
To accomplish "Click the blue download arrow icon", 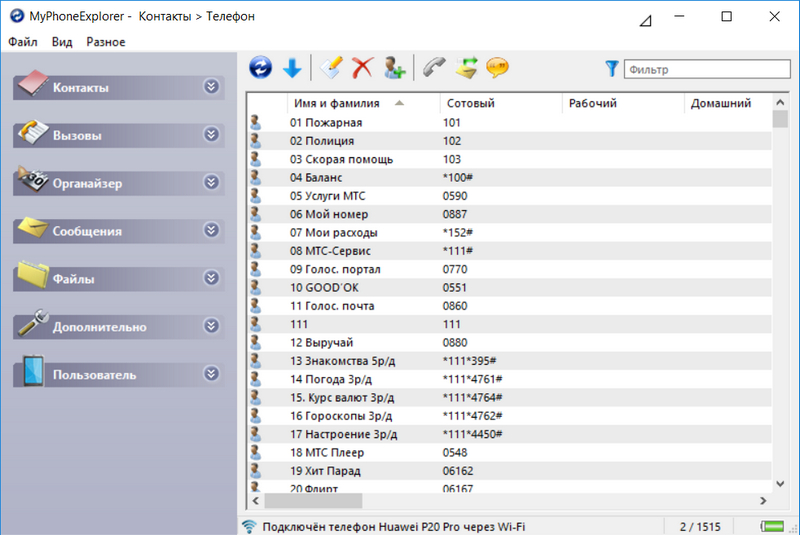I will pos(292,68).
